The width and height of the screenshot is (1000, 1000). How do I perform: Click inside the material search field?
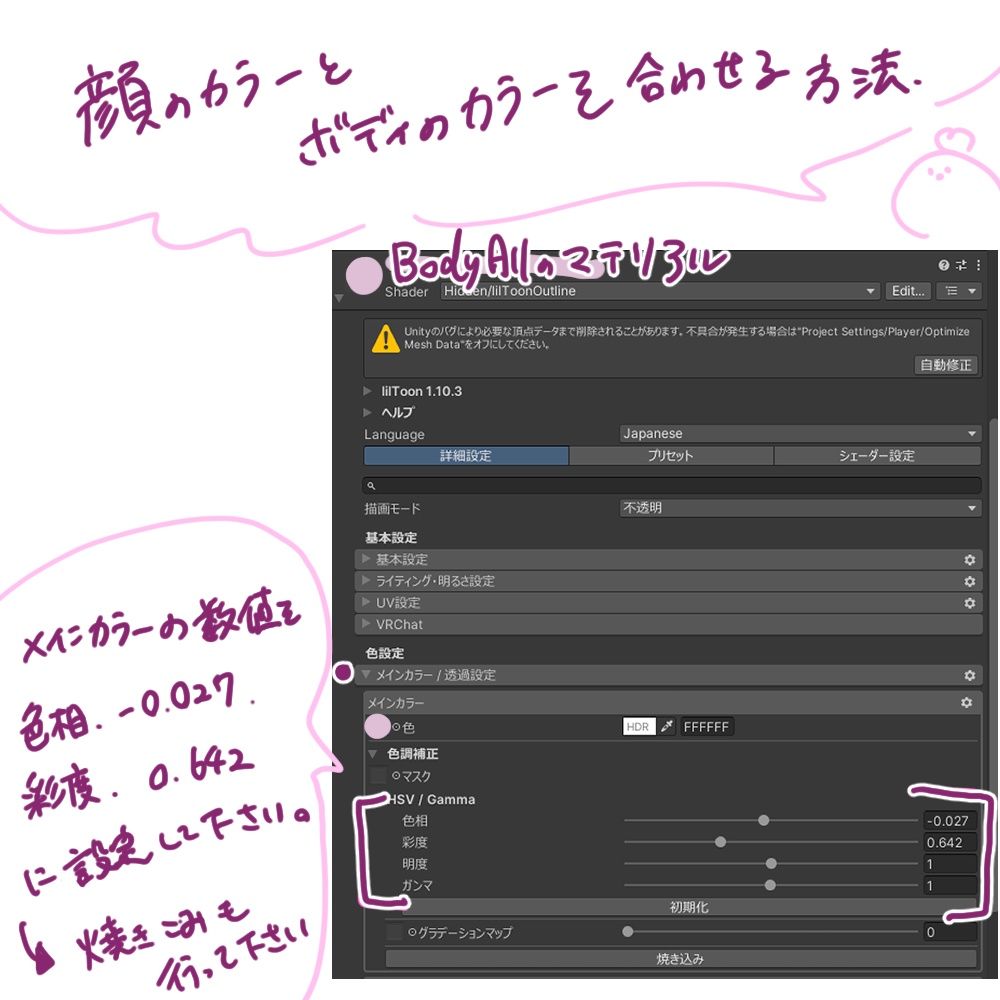click(x=670, y=485)
